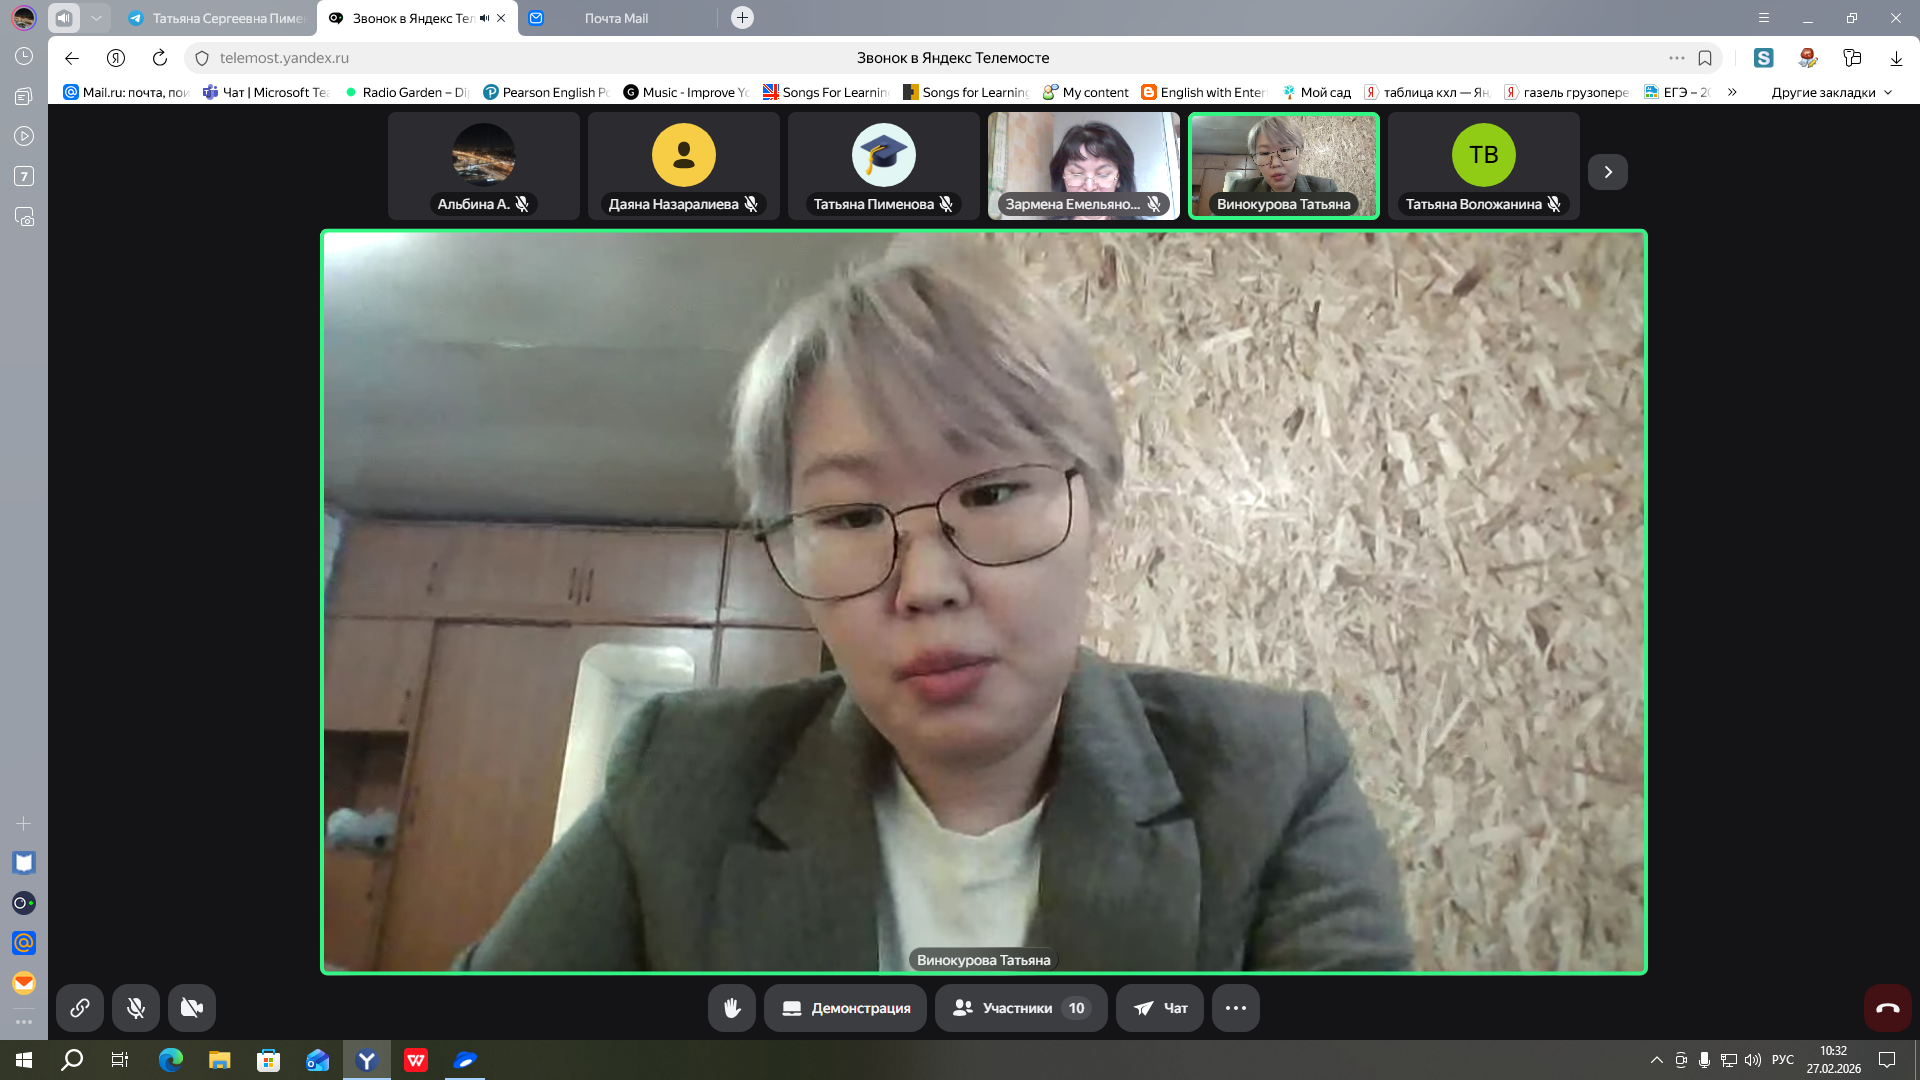This screenshot has width=1920, height=1080.
Task: Toggle tab sound mute speaker icon
Action: 484,18
